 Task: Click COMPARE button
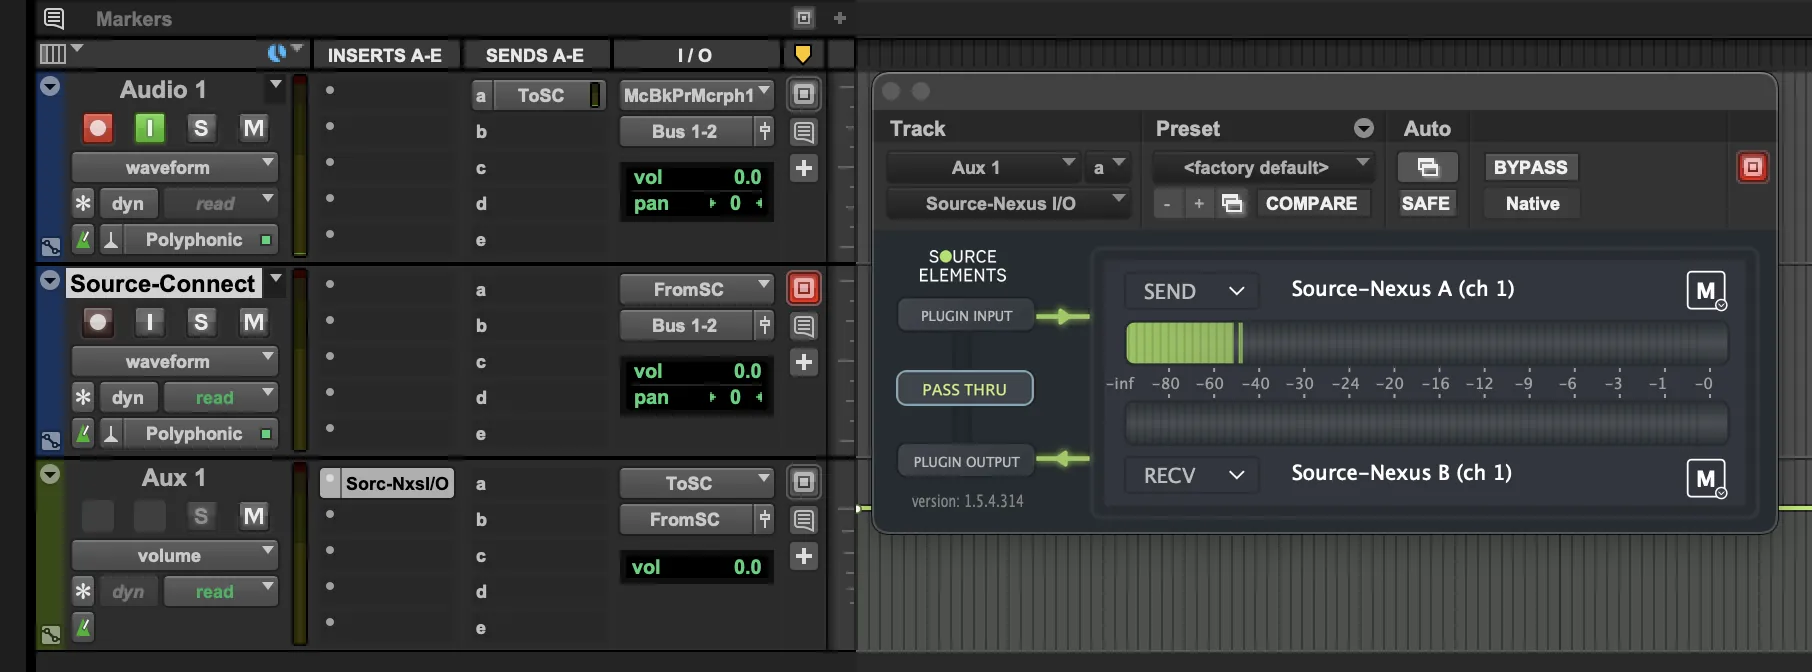tap(1311, 203)
